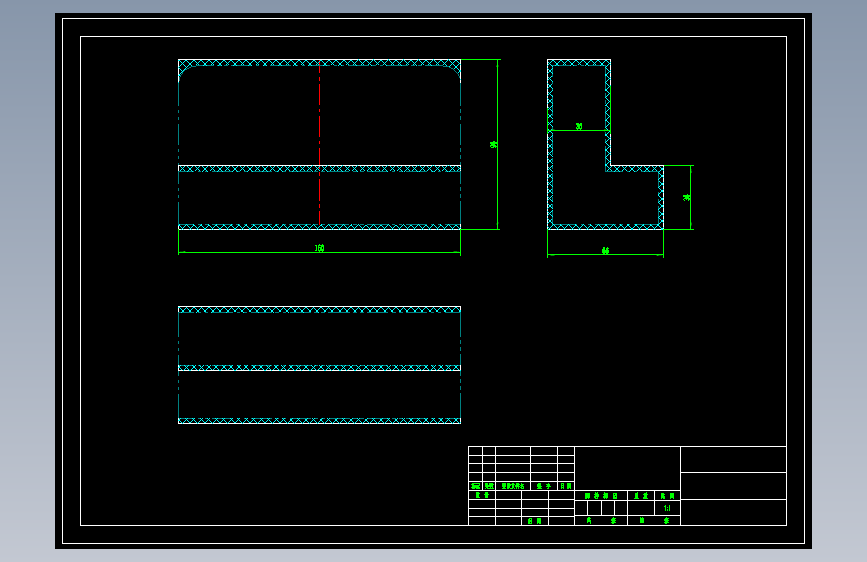Select the 1:1 scale value in title block
867x562 pixels.
(667, 508)
